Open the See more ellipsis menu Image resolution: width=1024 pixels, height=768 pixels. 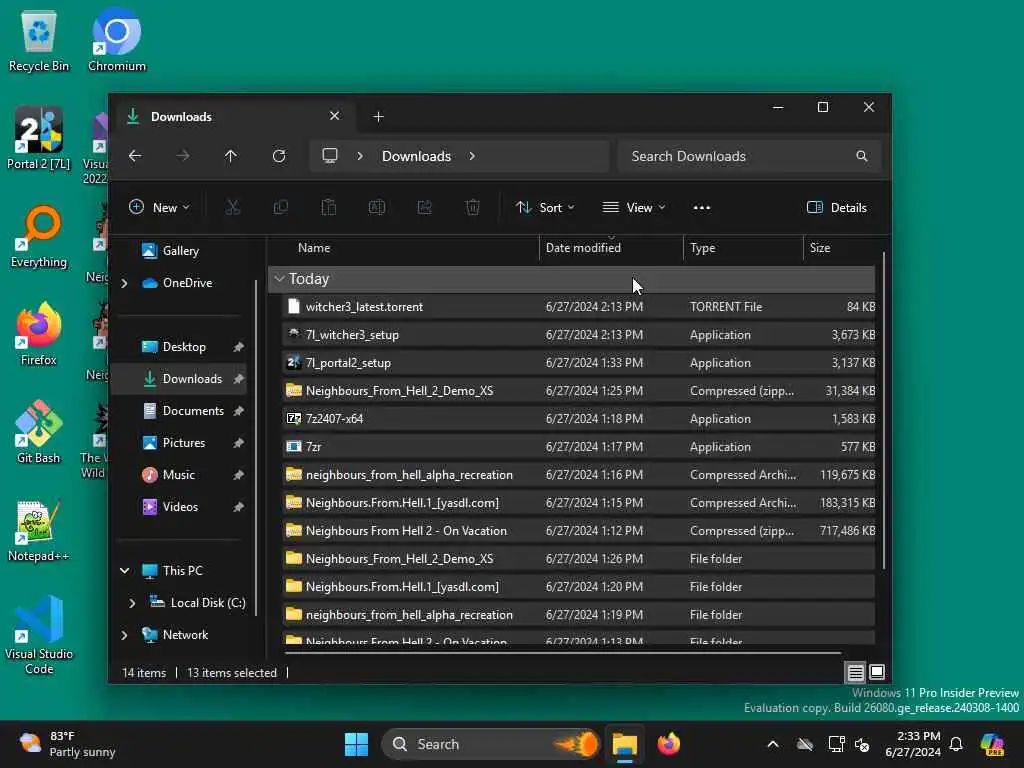[702, 208]
